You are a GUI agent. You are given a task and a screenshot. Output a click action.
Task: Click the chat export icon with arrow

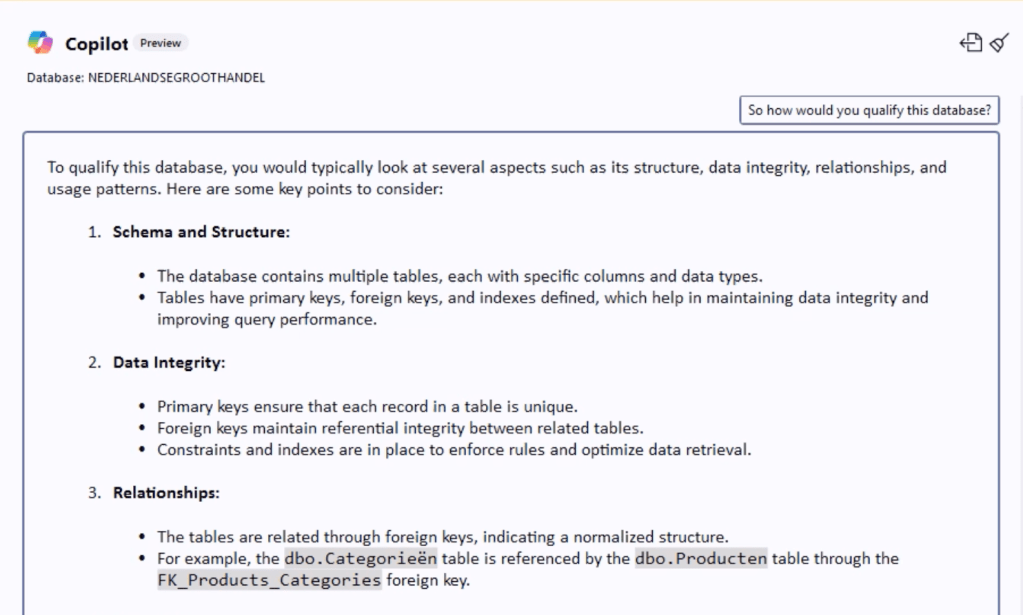tap(969, 42)
